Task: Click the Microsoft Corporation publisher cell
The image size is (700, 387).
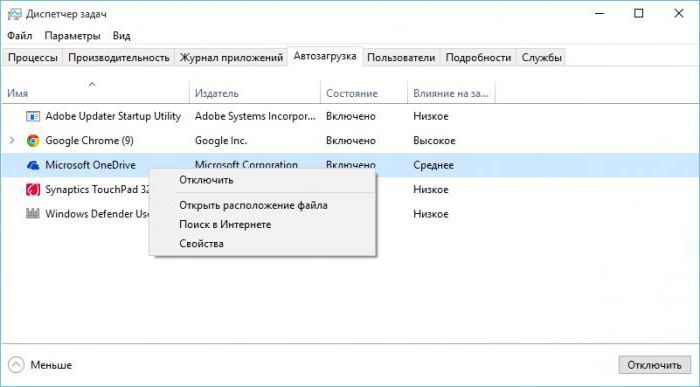Action: click(246, 165)
